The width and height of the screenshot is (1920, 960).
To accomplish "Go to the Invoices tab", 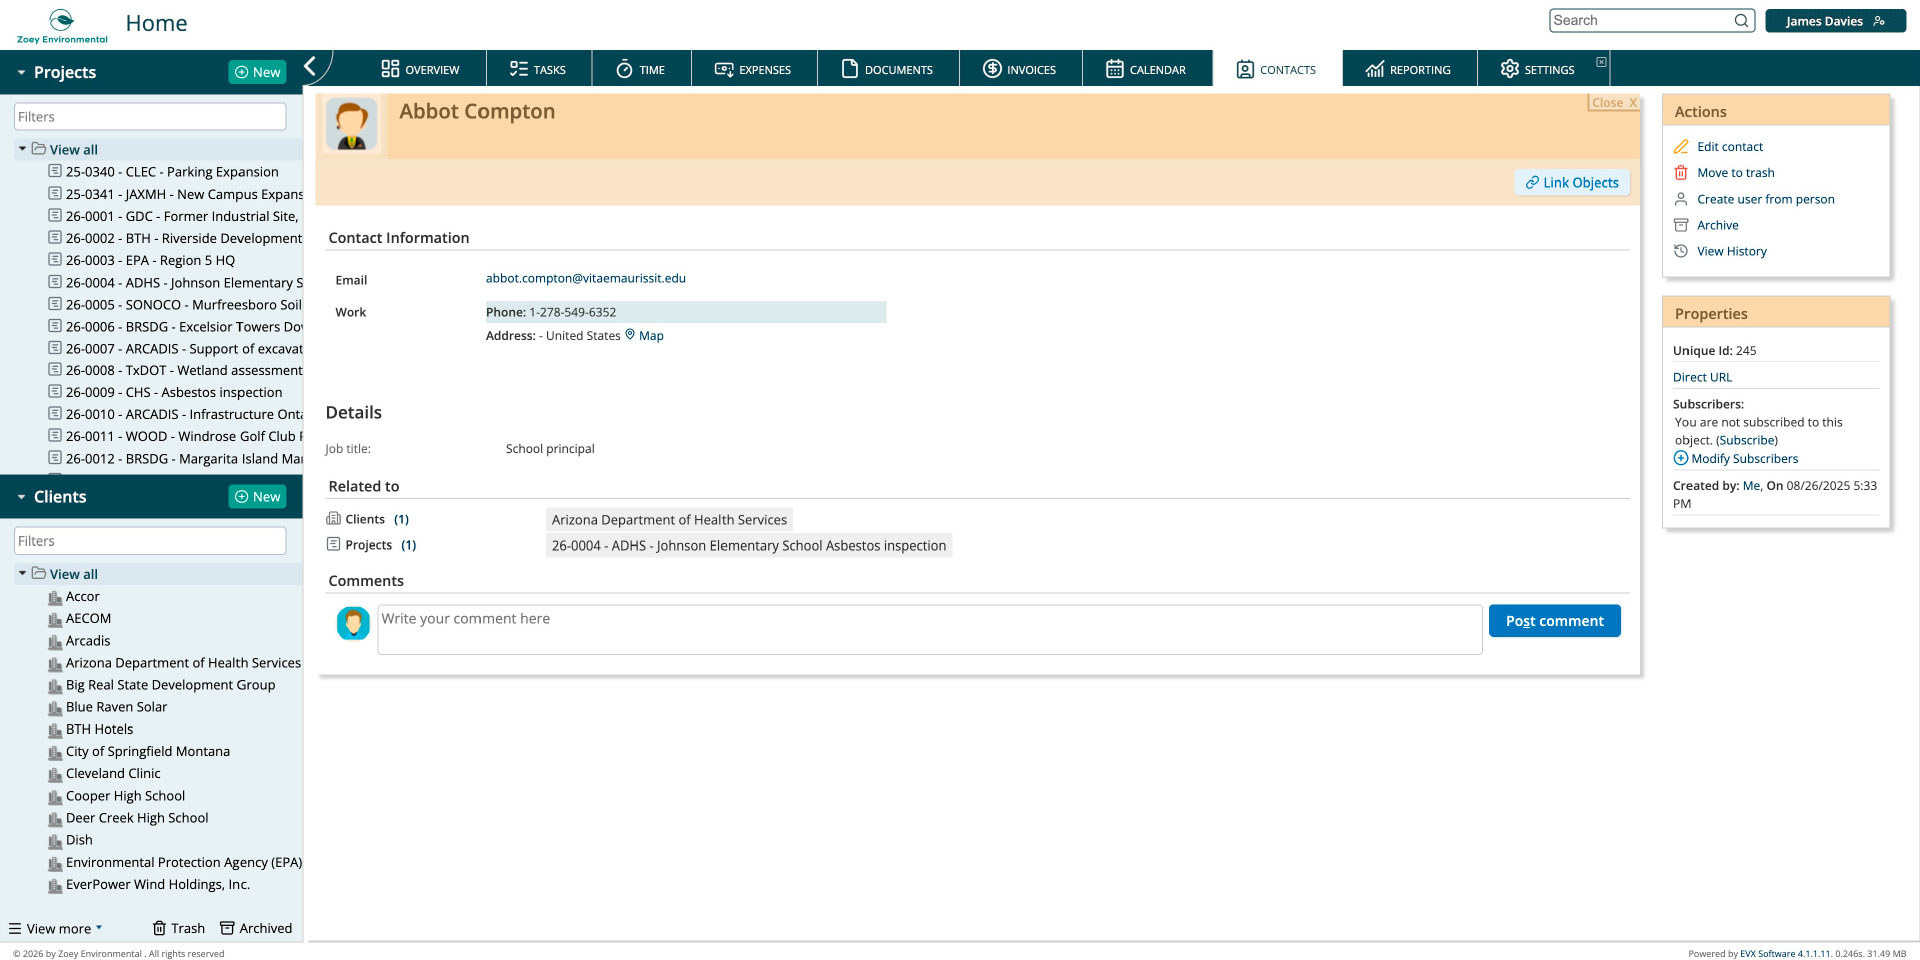I will (x=1020, y=69).
